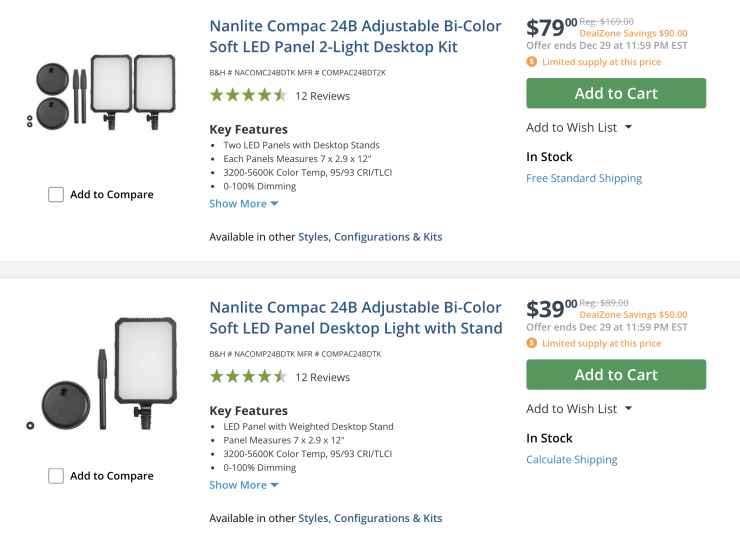Viewport: 740px width, 536px height.
Task: Click orange limited supply icon for $79 item
Action: [x=532, y=62]
